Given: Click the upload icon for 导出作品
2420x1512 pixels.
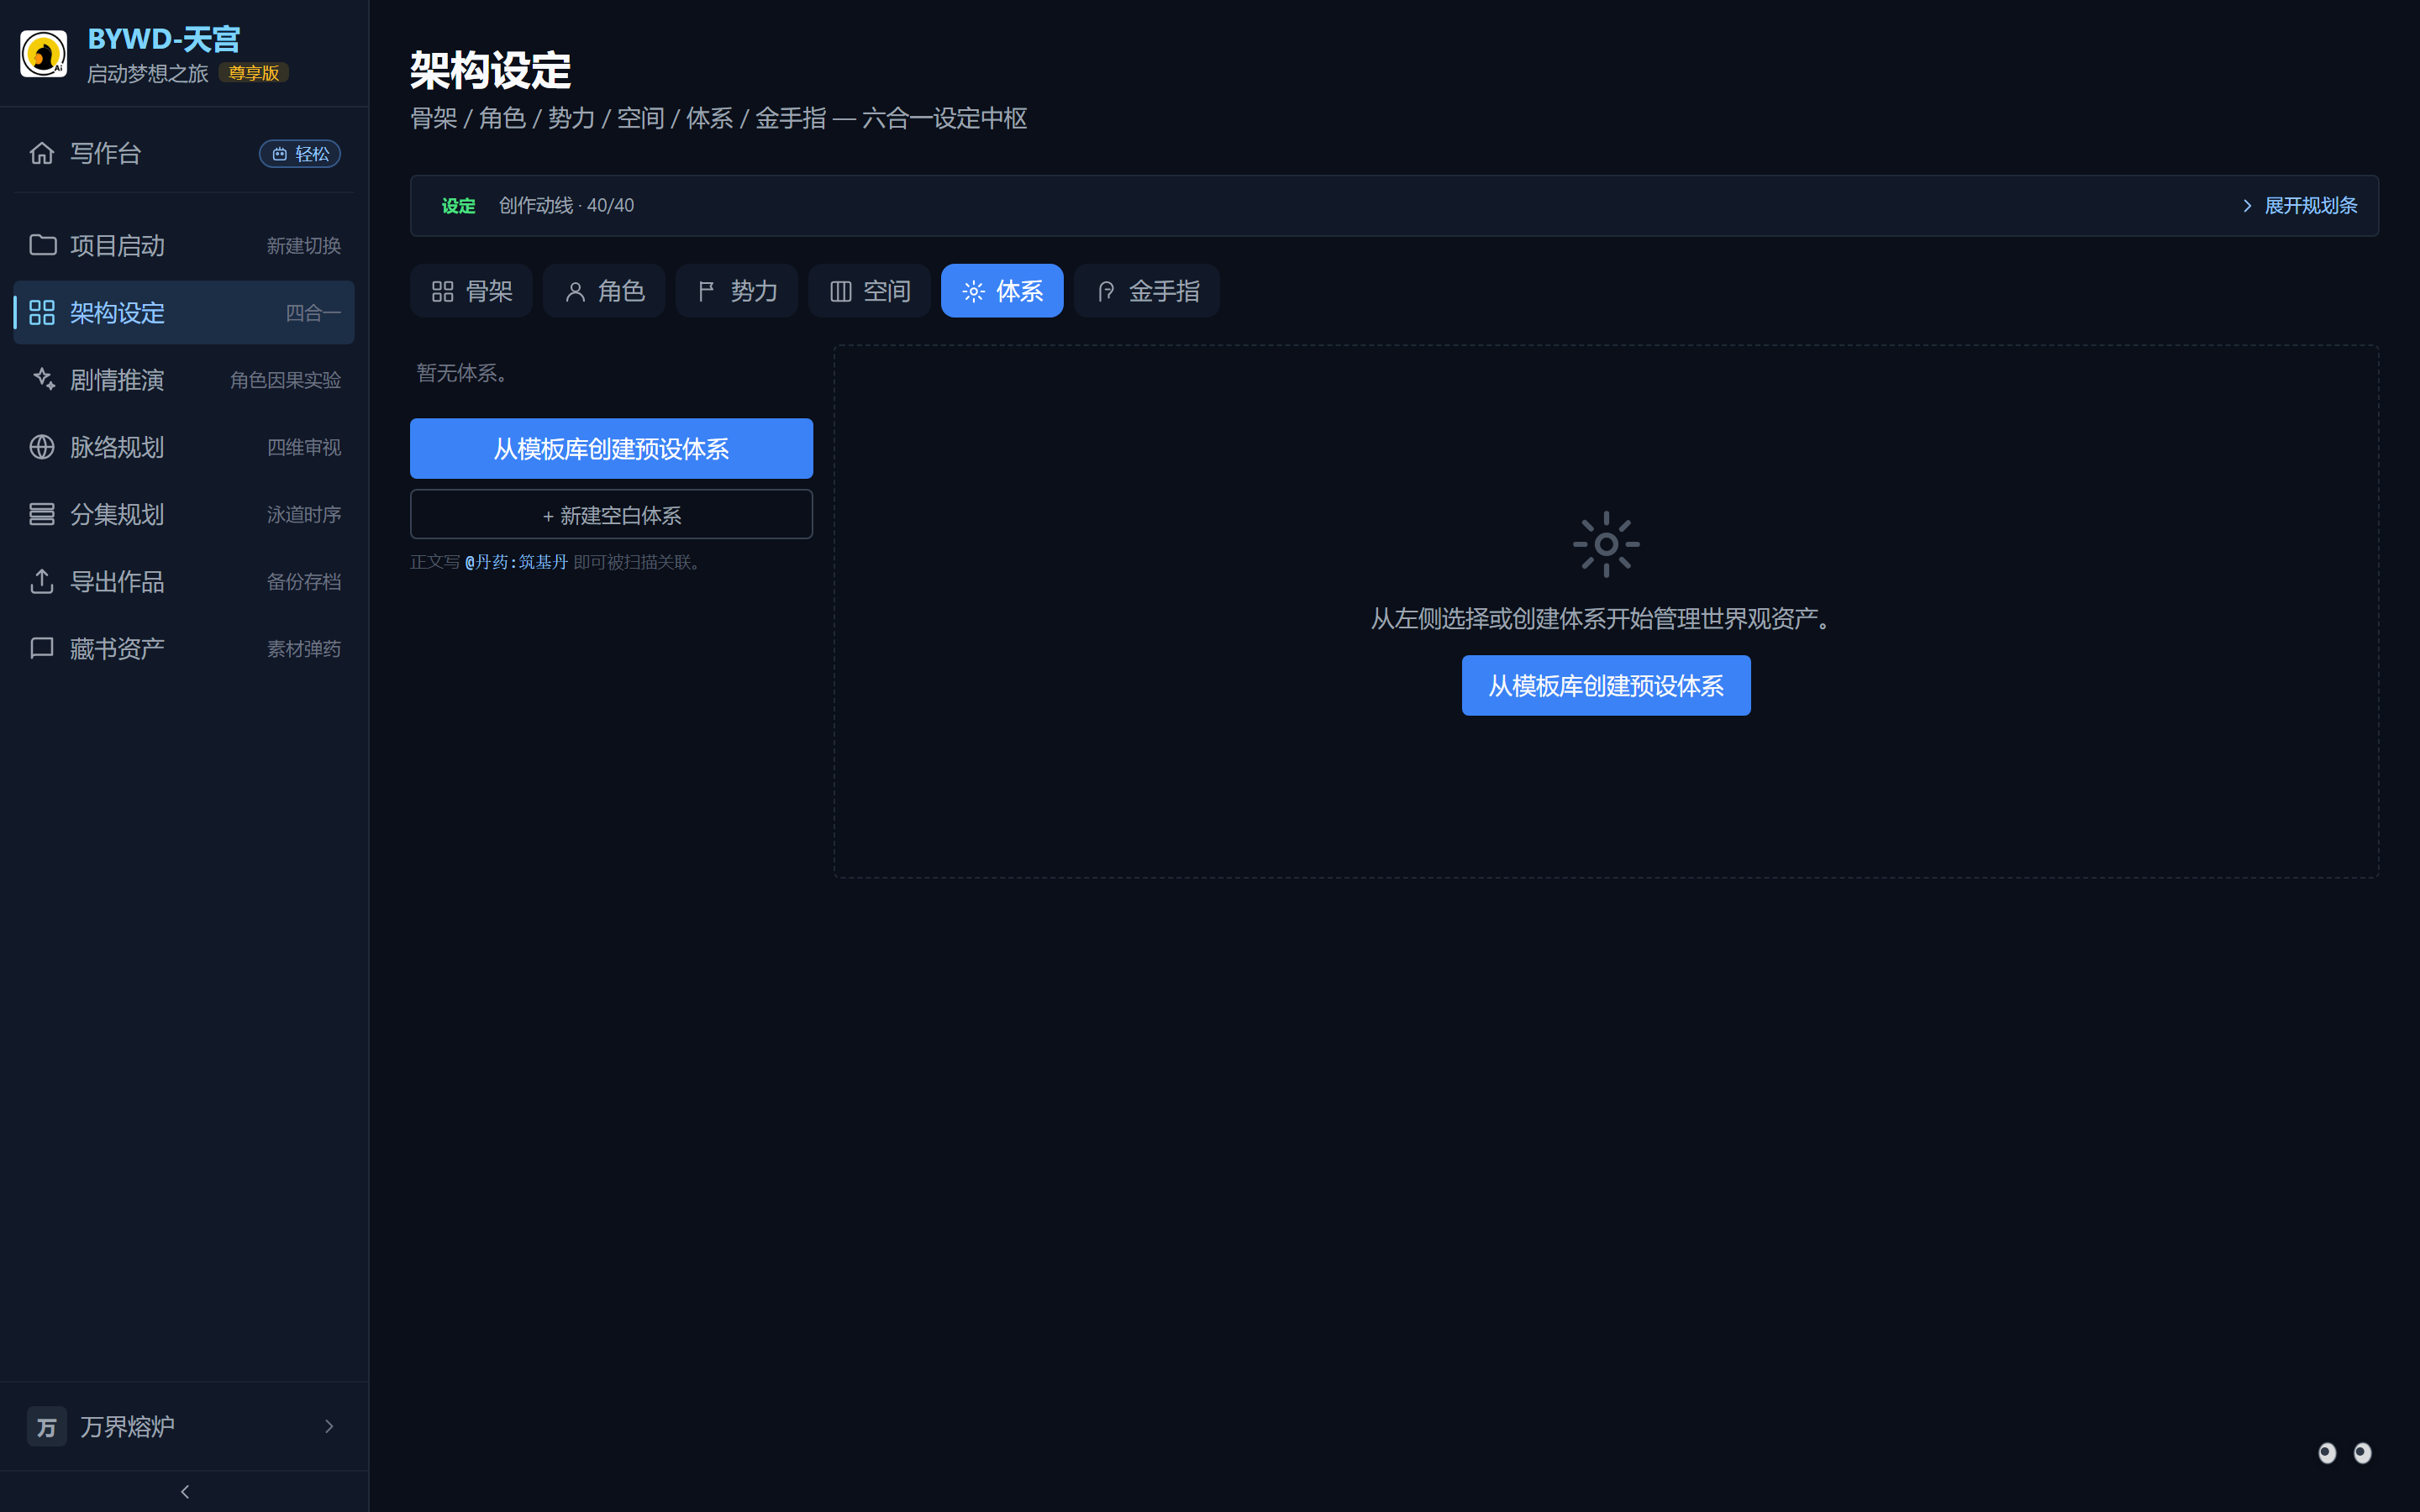Looking at the screenshot, I should [42, 581].
